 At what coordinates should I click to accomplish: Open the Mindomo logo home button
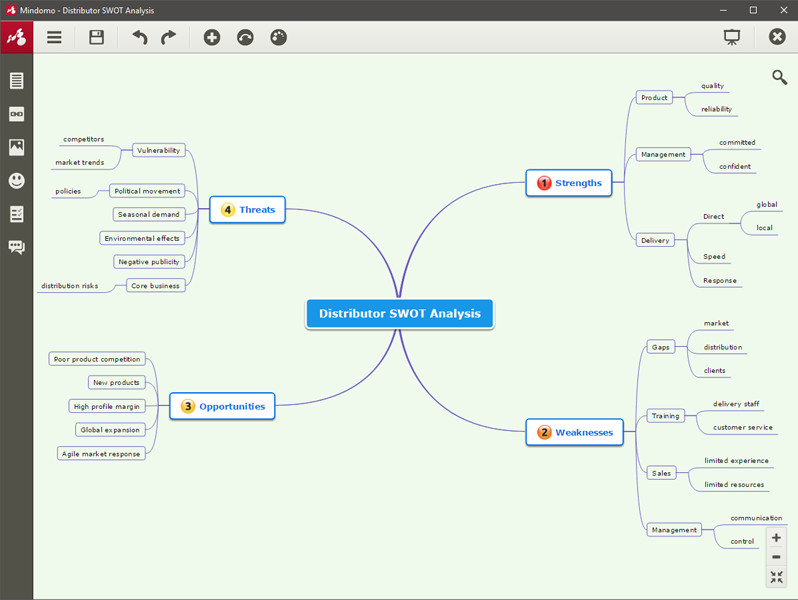[16, 37]
